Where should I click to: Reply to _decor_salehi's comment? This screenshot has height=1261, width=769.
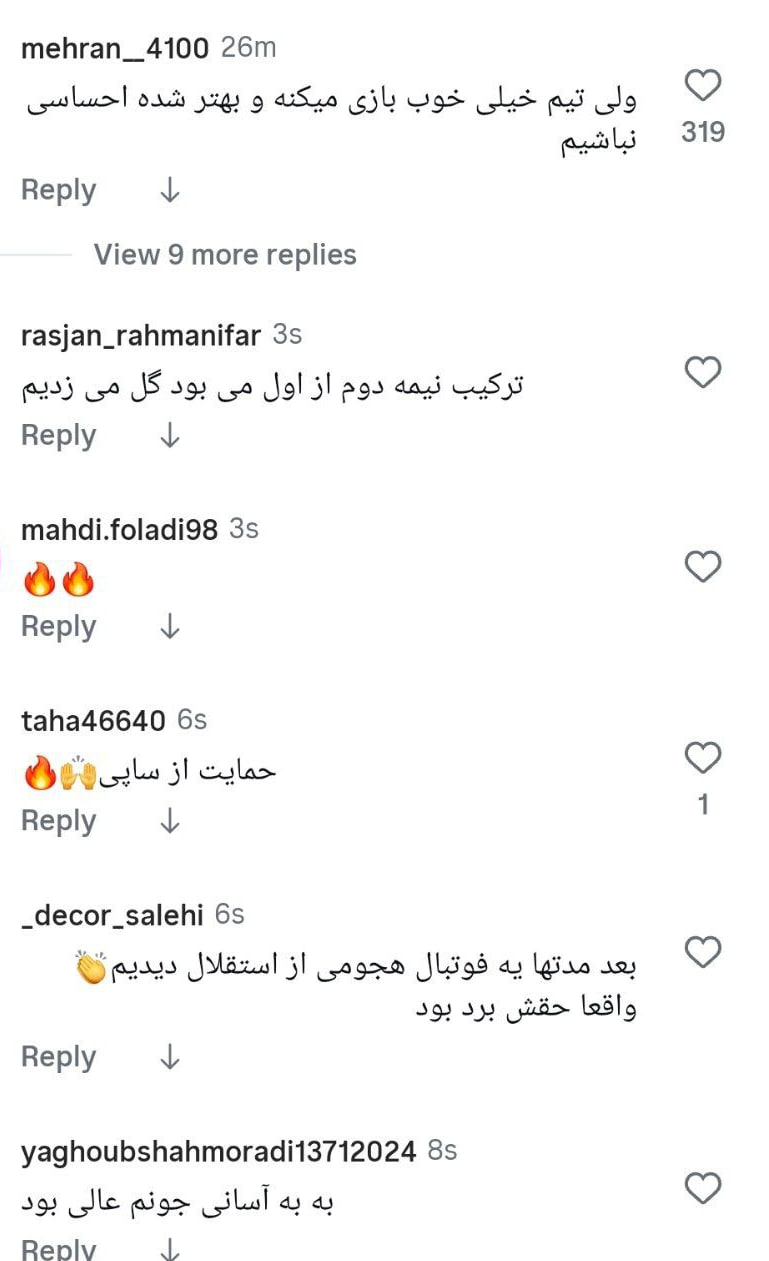(x=59, y=1056)
